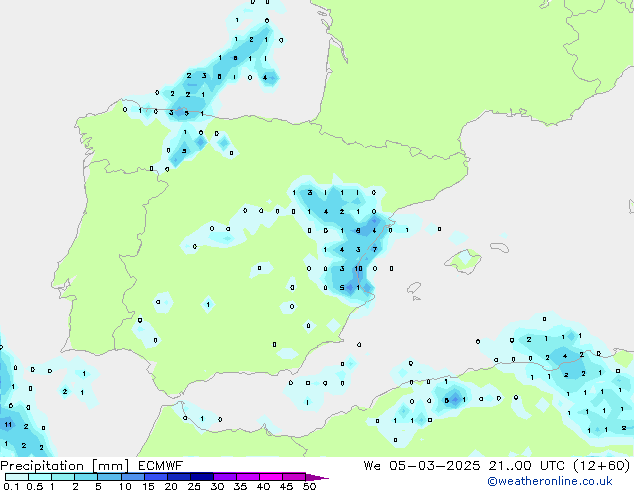The height and width of the screenshot is (490, 634).
Task: Click the legend label "25"
Action: point(194,486)
